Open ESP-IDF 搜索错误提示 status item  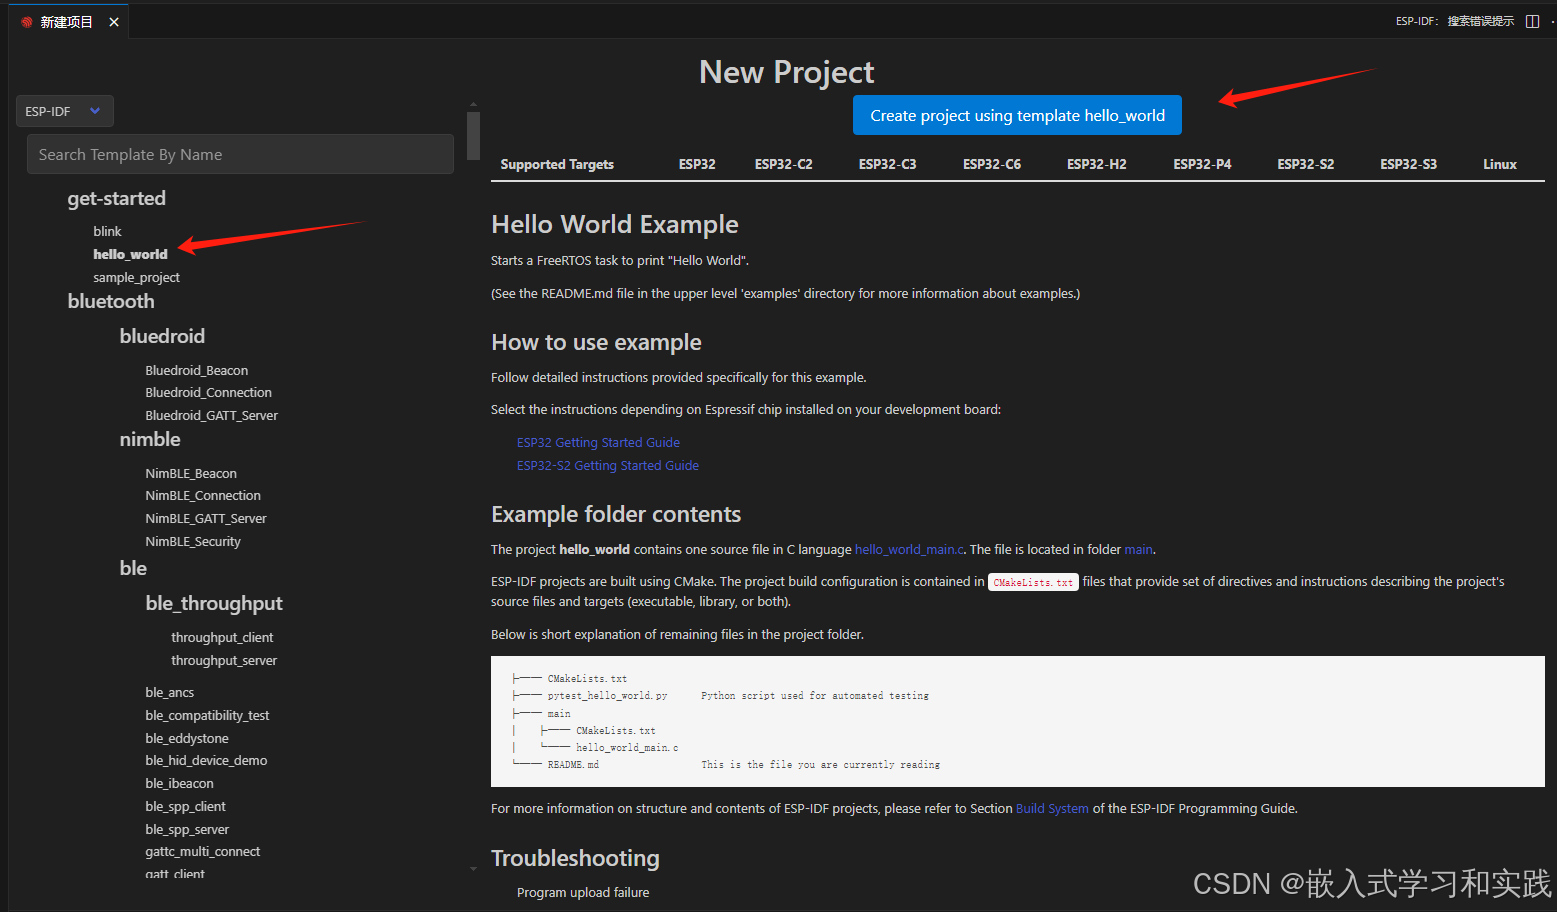tap(1455, 21)
